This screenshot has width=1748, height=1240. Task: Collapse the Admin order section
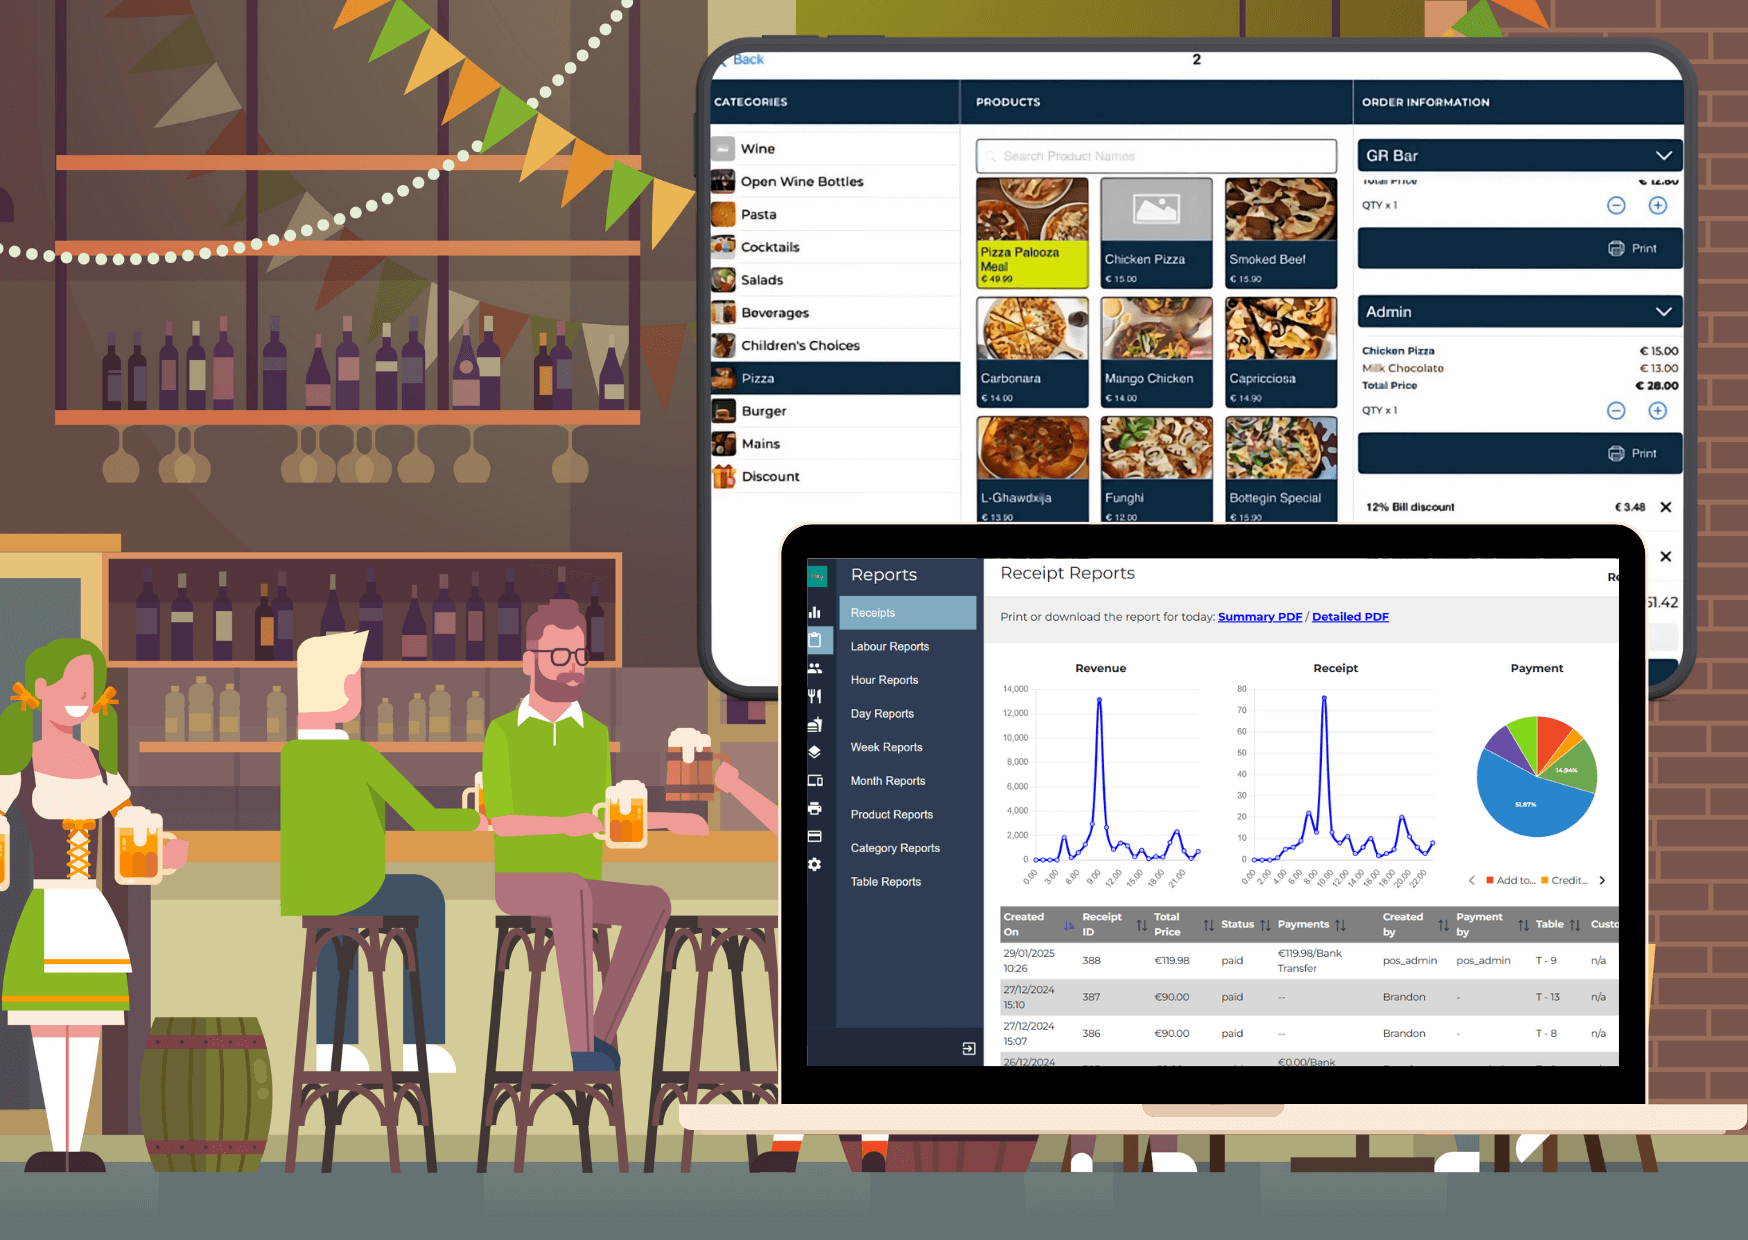[x=1664, y=311]
